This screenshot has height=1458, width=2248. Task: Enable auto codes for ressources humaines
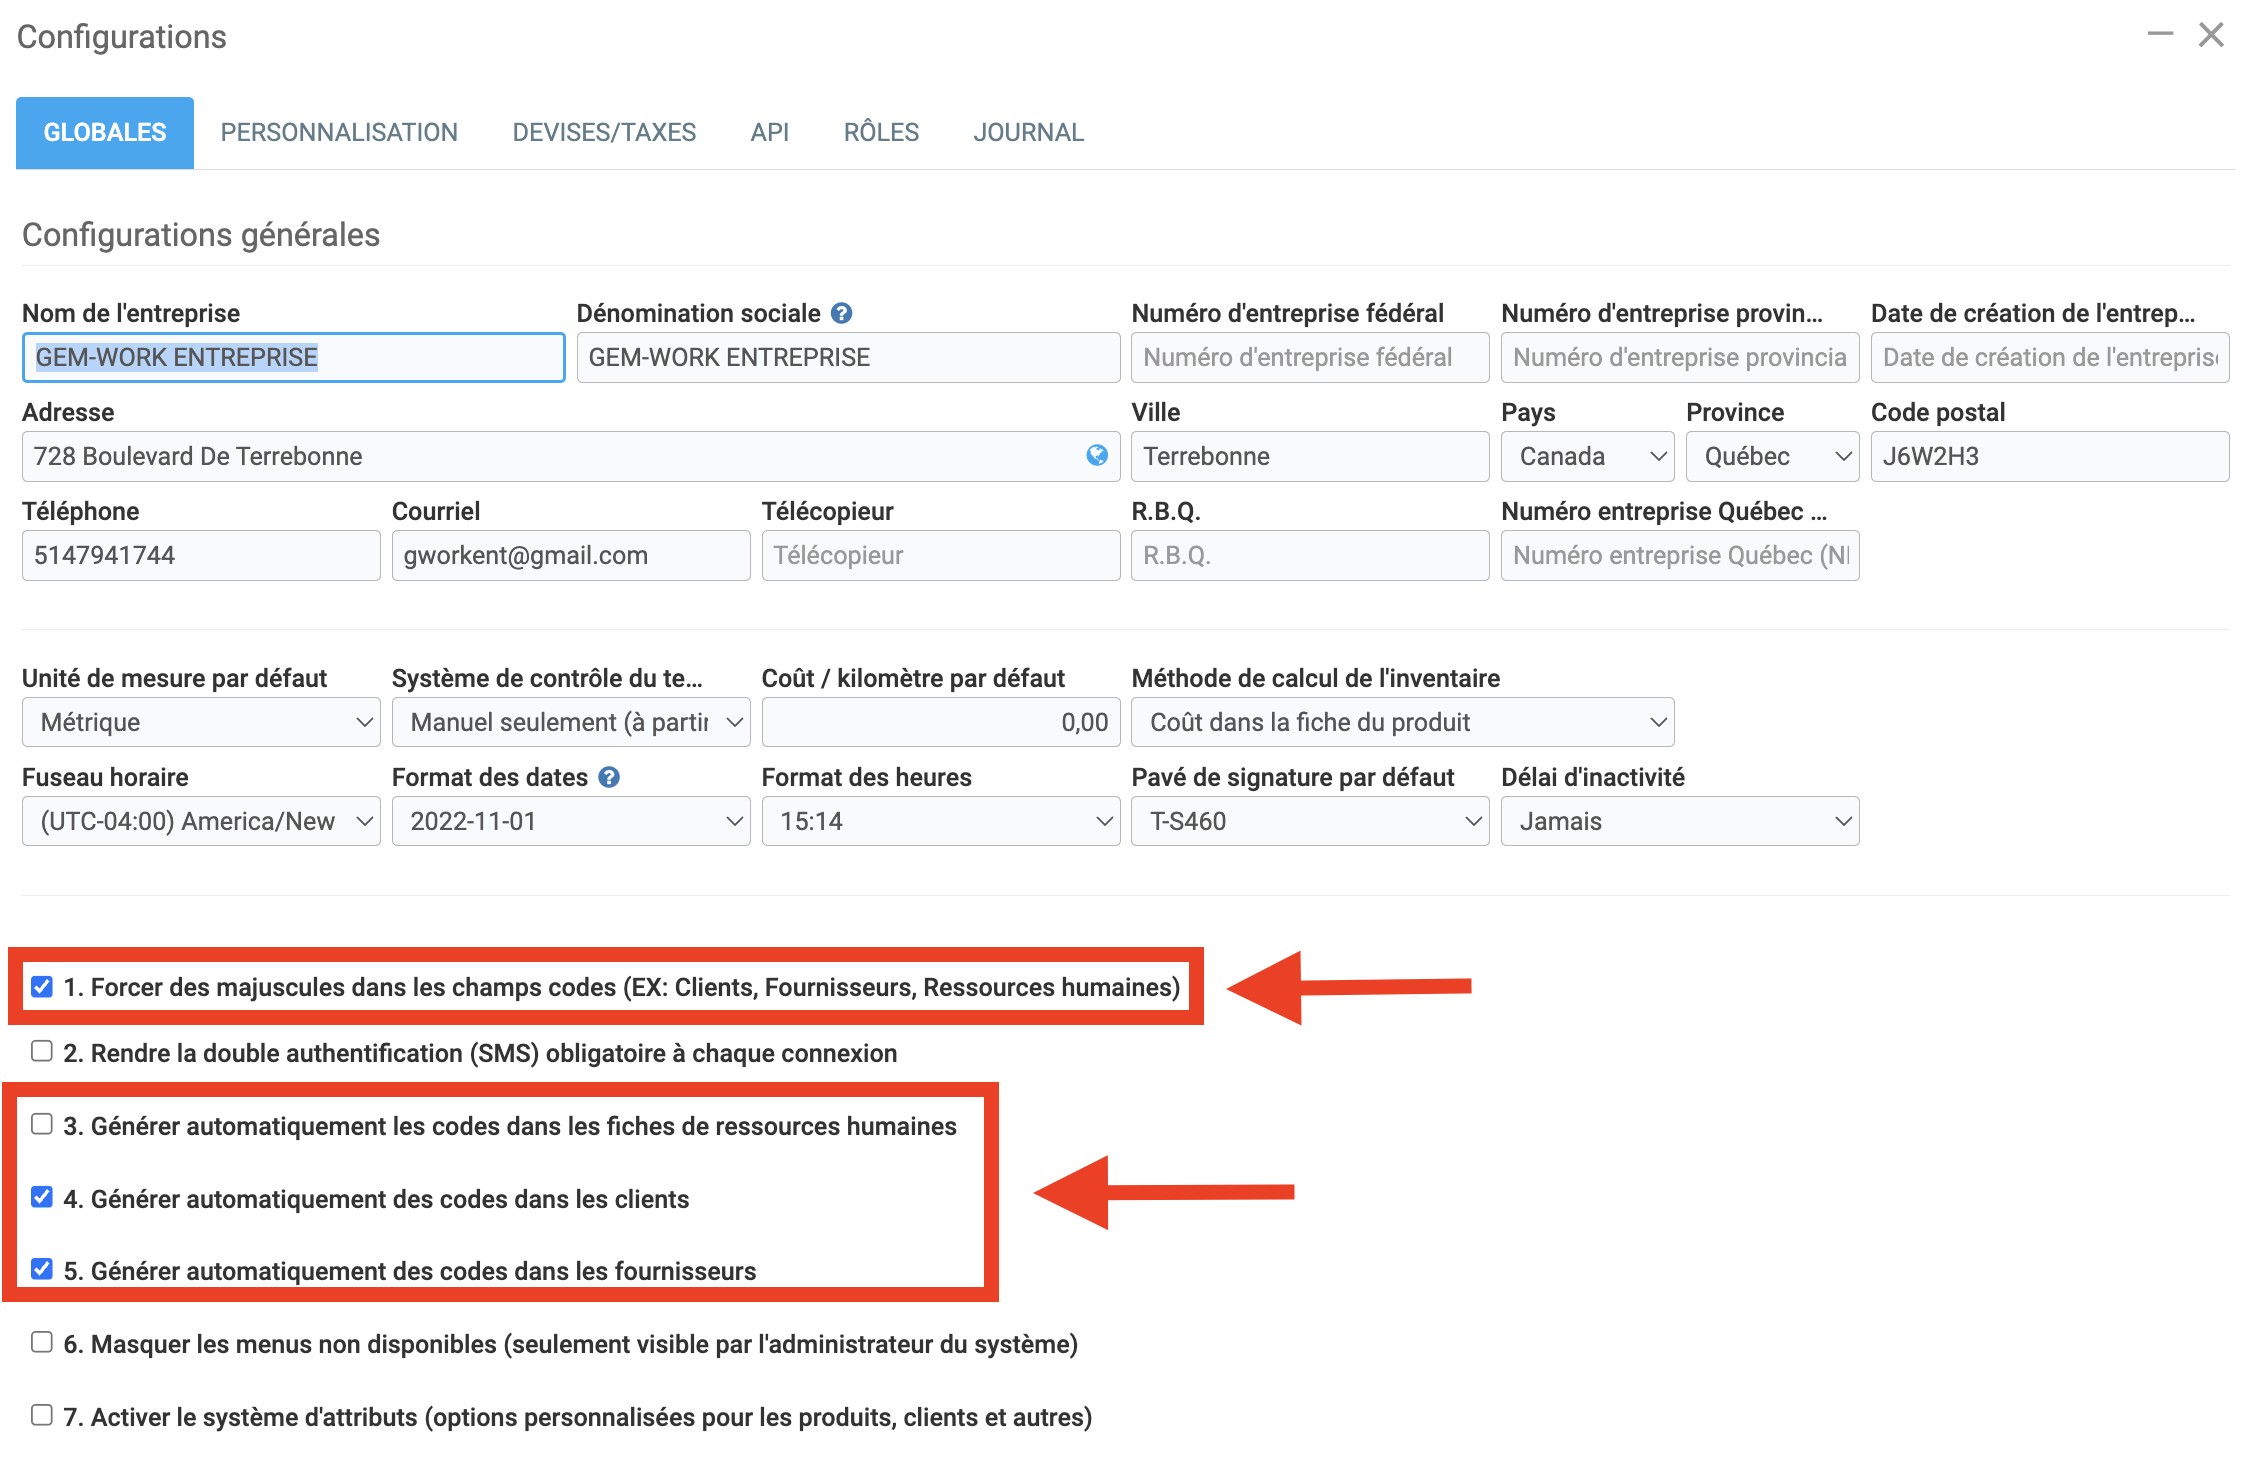click(x=42, y=1124)
